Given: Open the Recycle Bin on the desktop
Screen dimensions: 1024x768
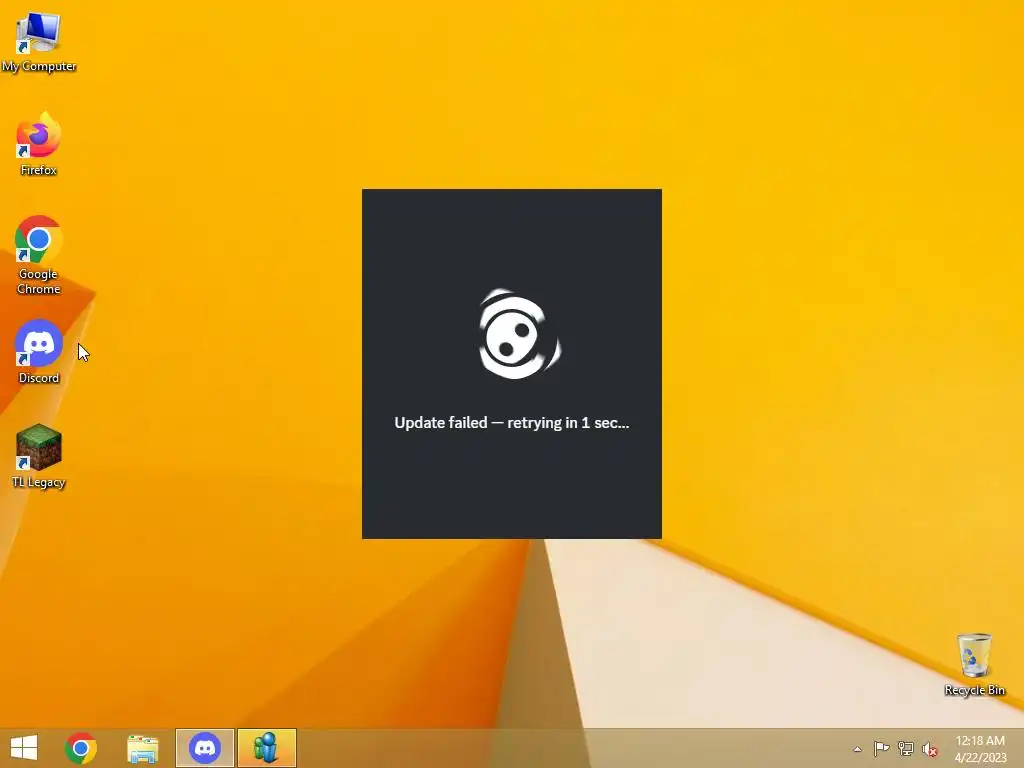Looking at the screenshot, I should [974, 664].
